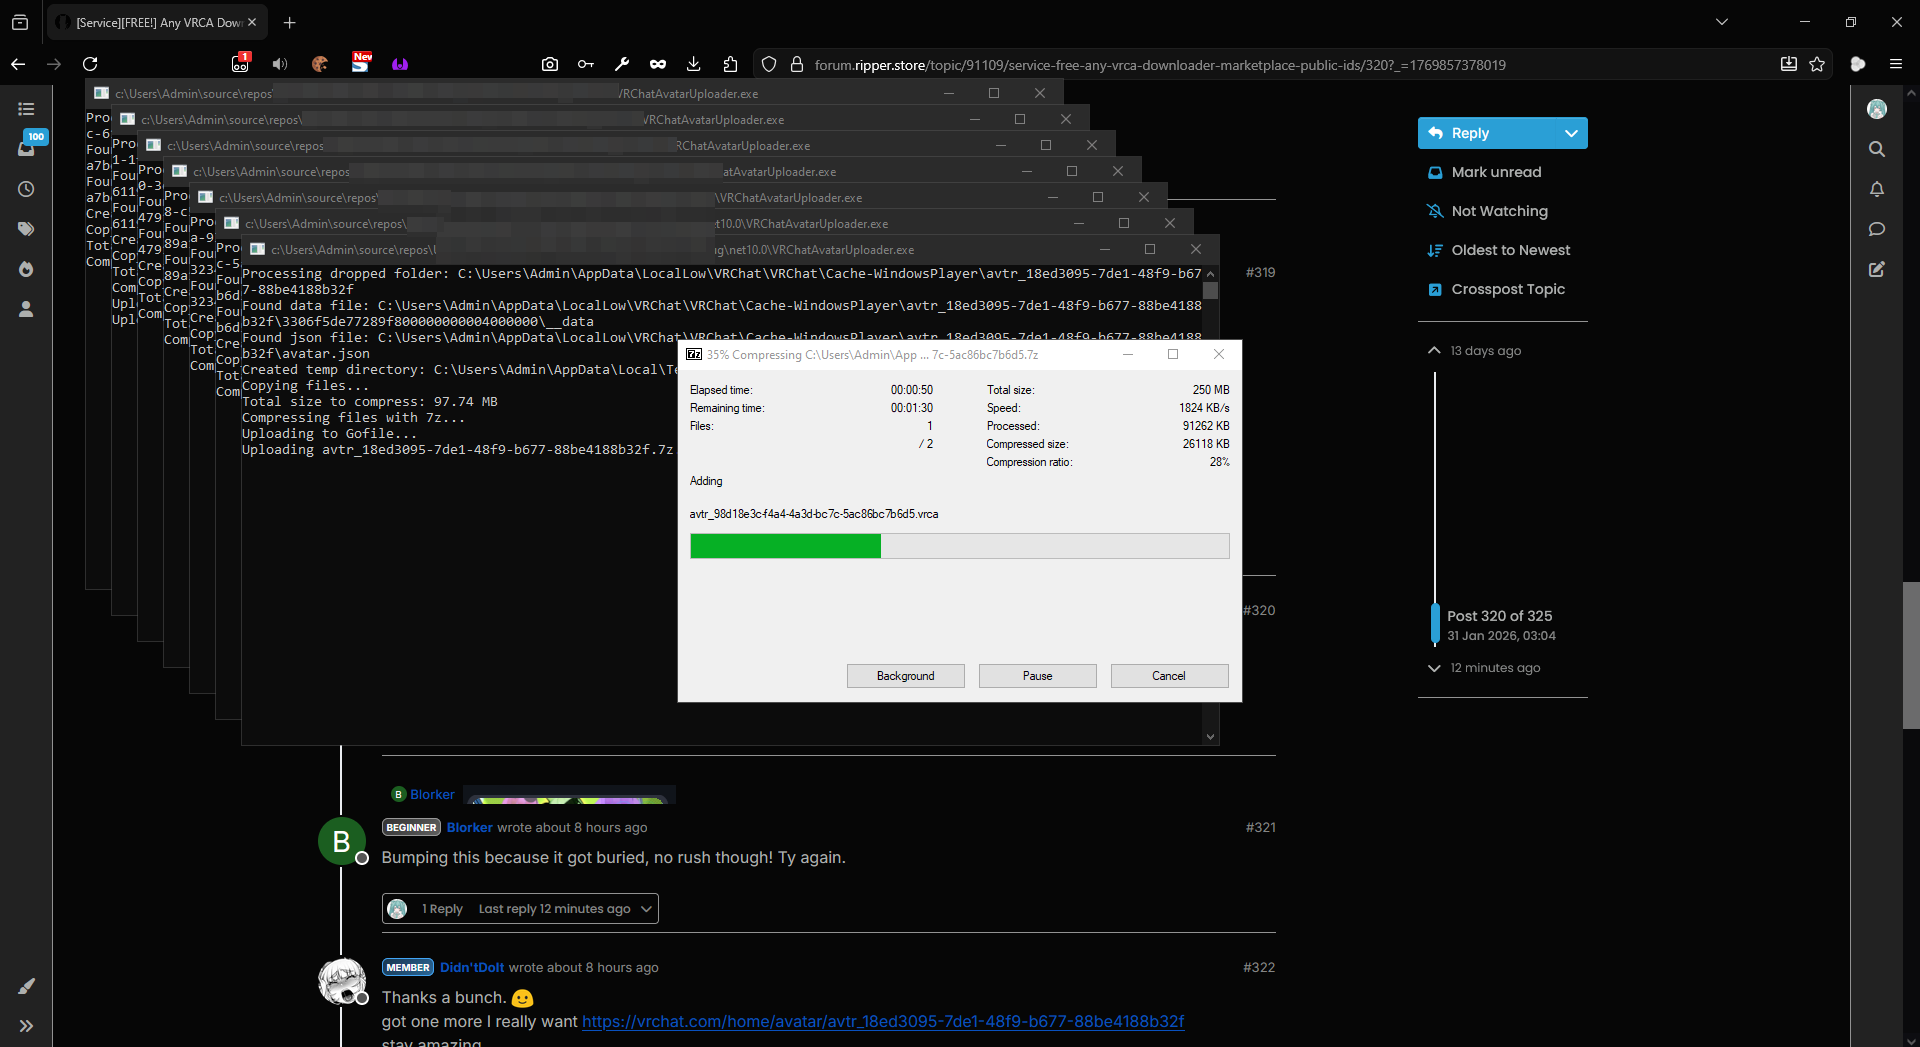Click the green 7-Zip compression progress bar

[x=959, y=546]
